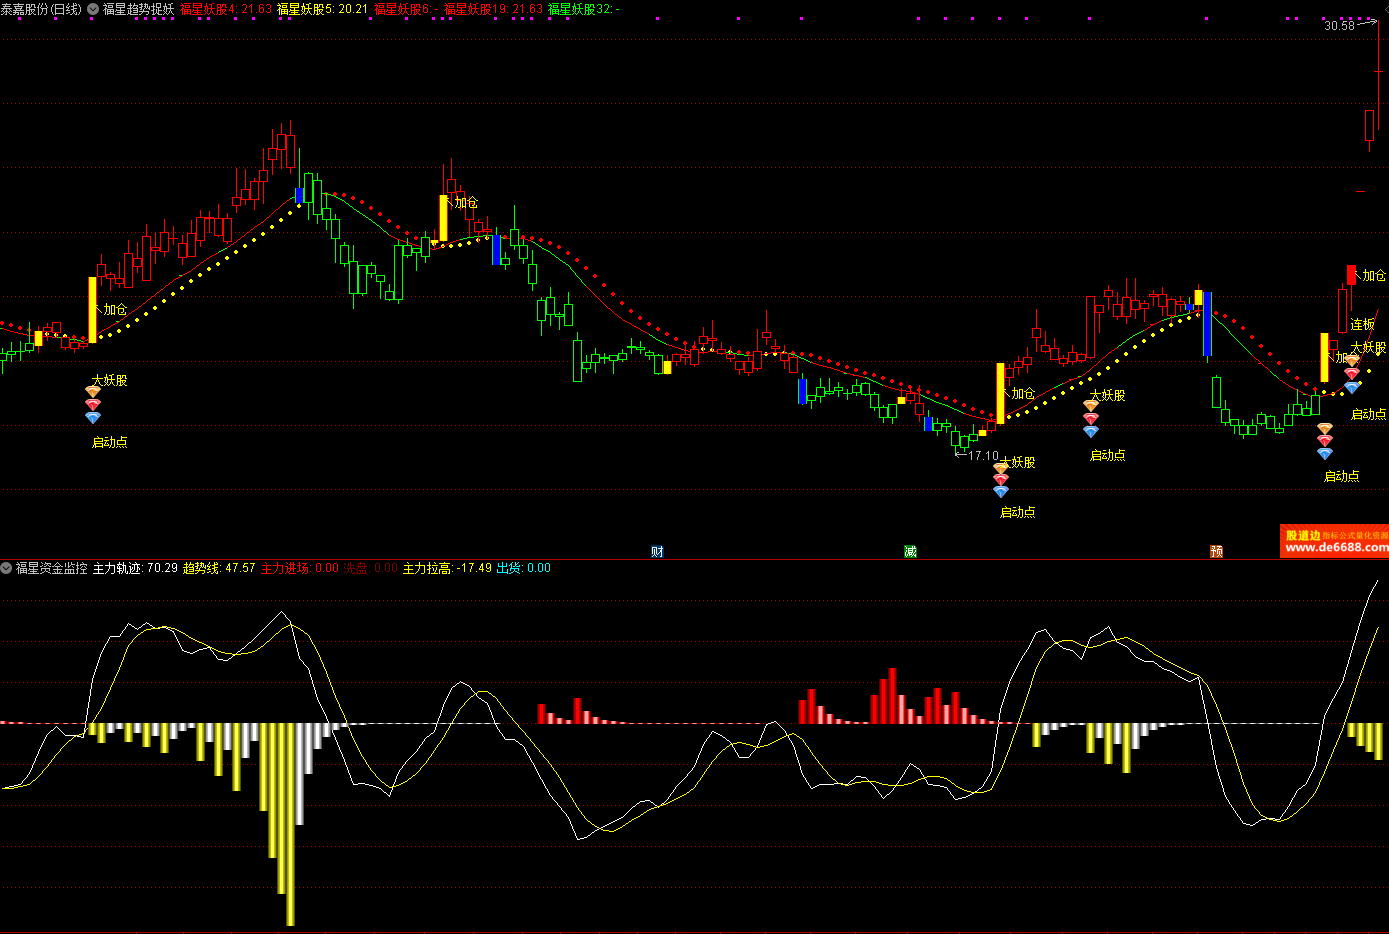Click the 17.10 low price label
The width and height of the screenshot is (1389, 934).
click(982, 456)
